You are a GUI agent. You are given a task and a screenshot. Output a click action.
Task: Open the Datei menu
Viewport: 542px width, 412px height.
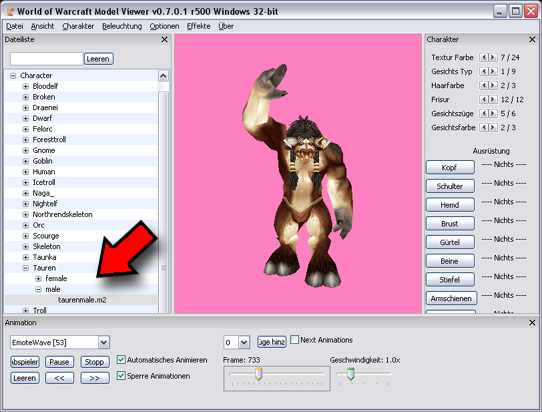tap(15, 26)
